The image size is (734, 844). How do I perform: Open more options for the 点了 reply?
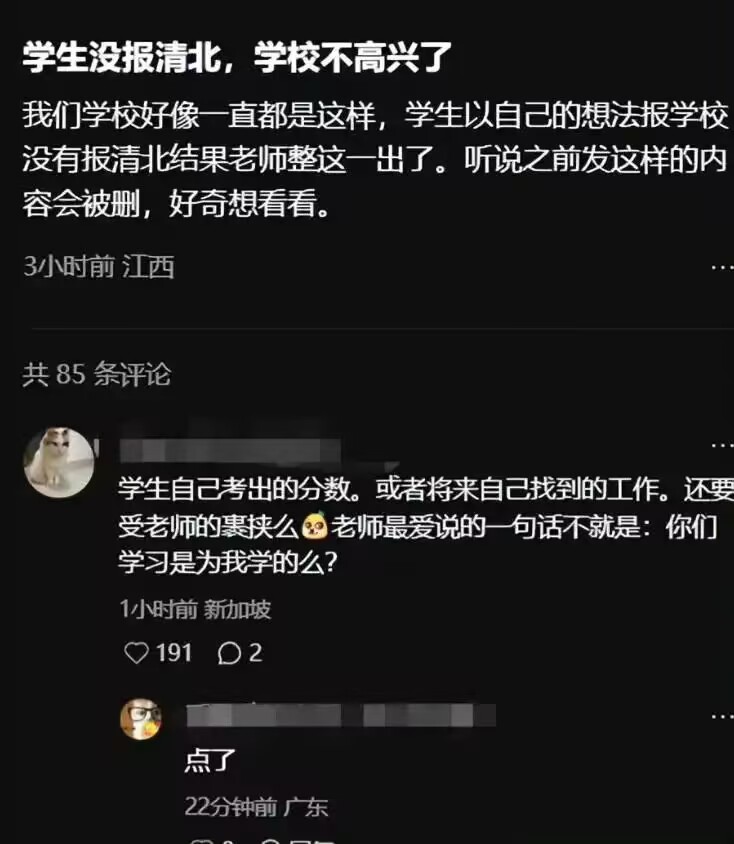(722, 716)
